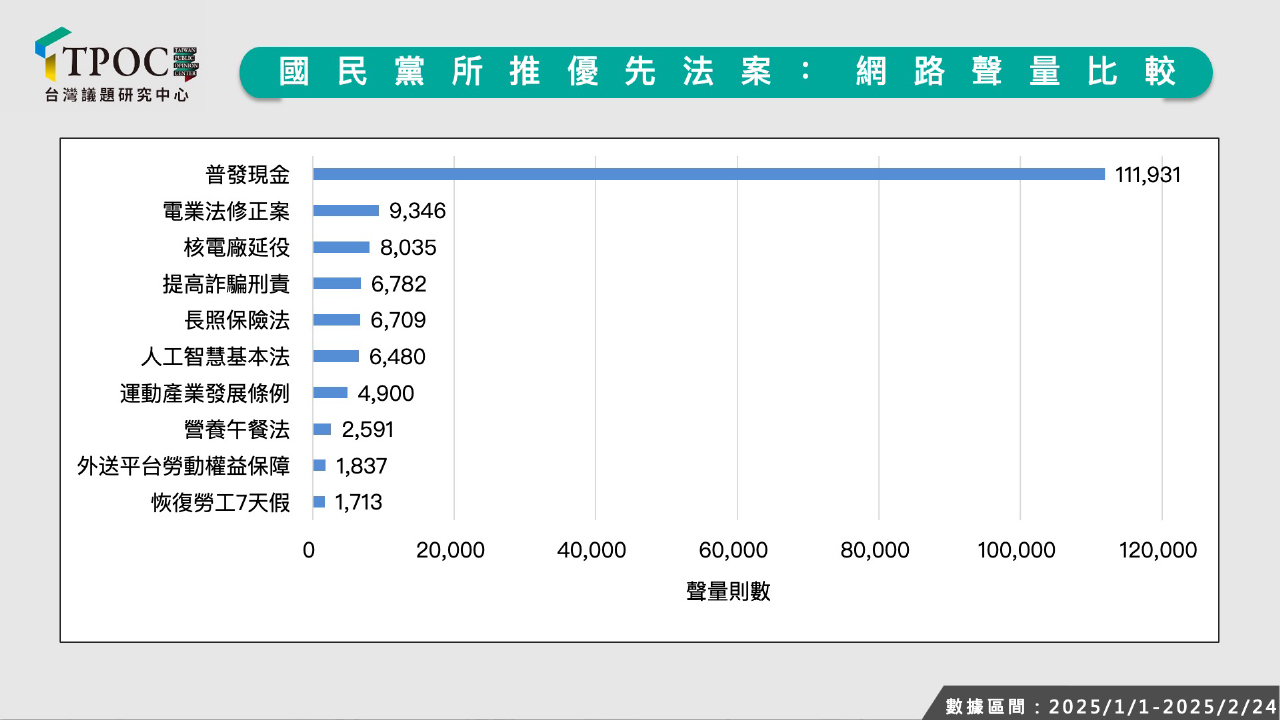Select the 電業法修正案 blue bar
The height and width of the screenshot is (720, 1280).
click(x=346, y=211)
